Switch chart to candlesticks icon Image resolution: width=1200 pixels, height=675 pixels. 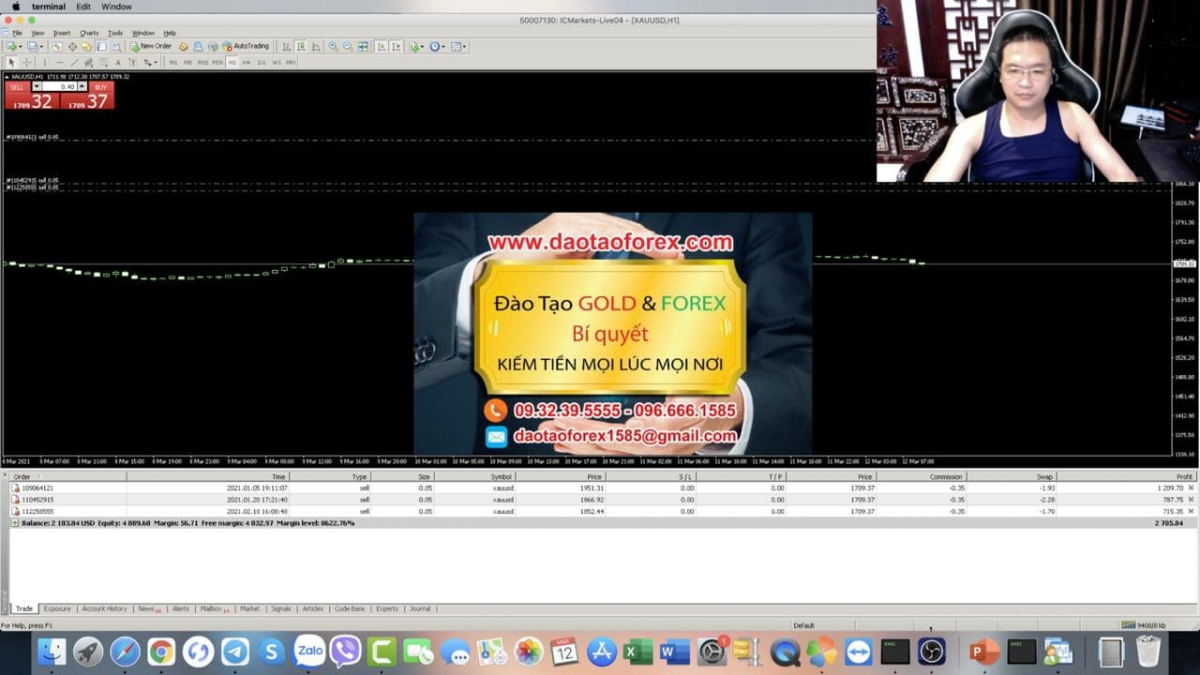300,46
